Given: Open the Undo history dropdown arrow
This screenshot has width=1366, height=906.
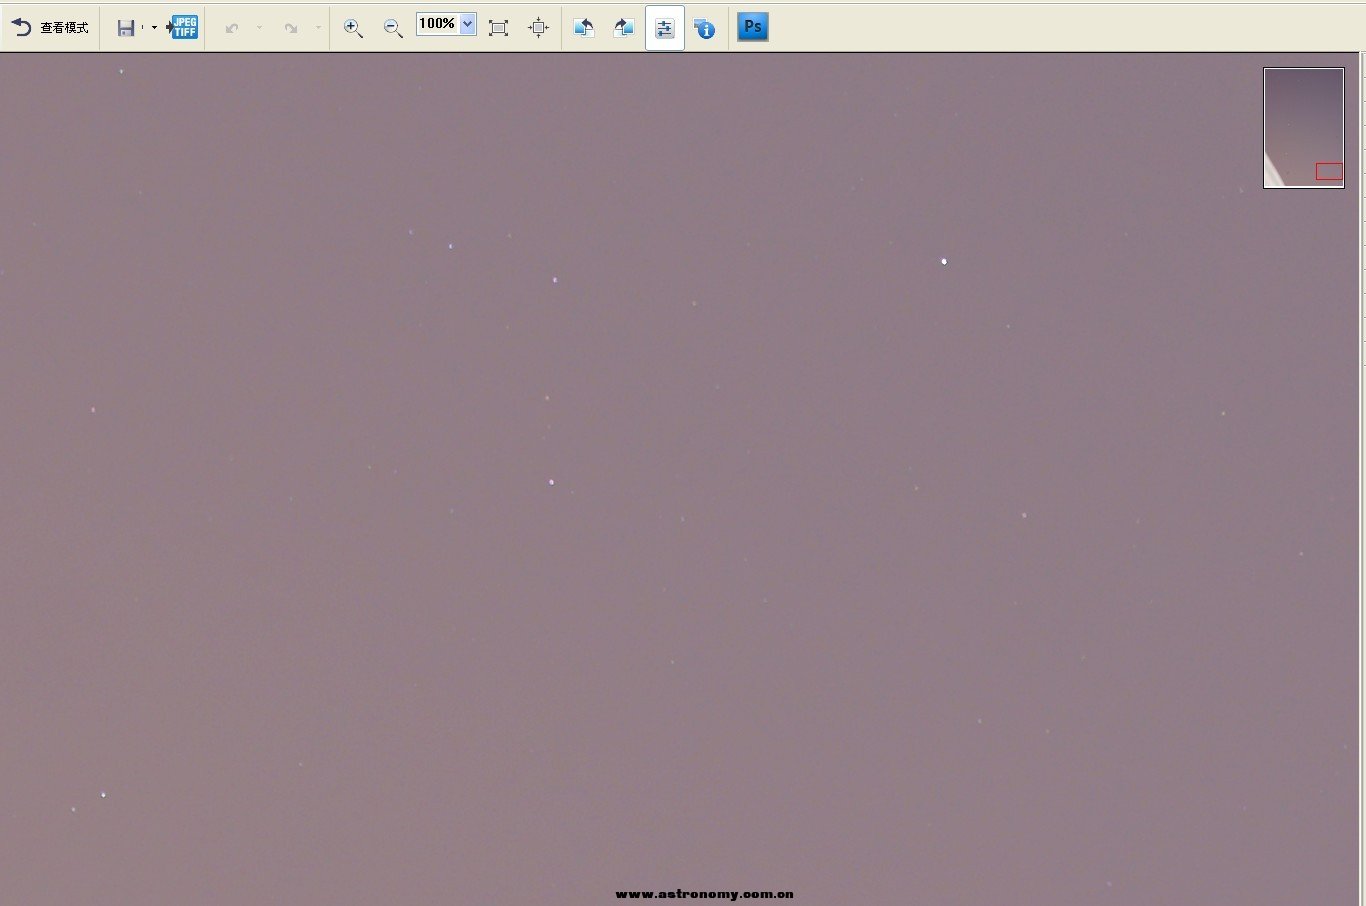Looking at the screenshot, I should pos(259,28).
